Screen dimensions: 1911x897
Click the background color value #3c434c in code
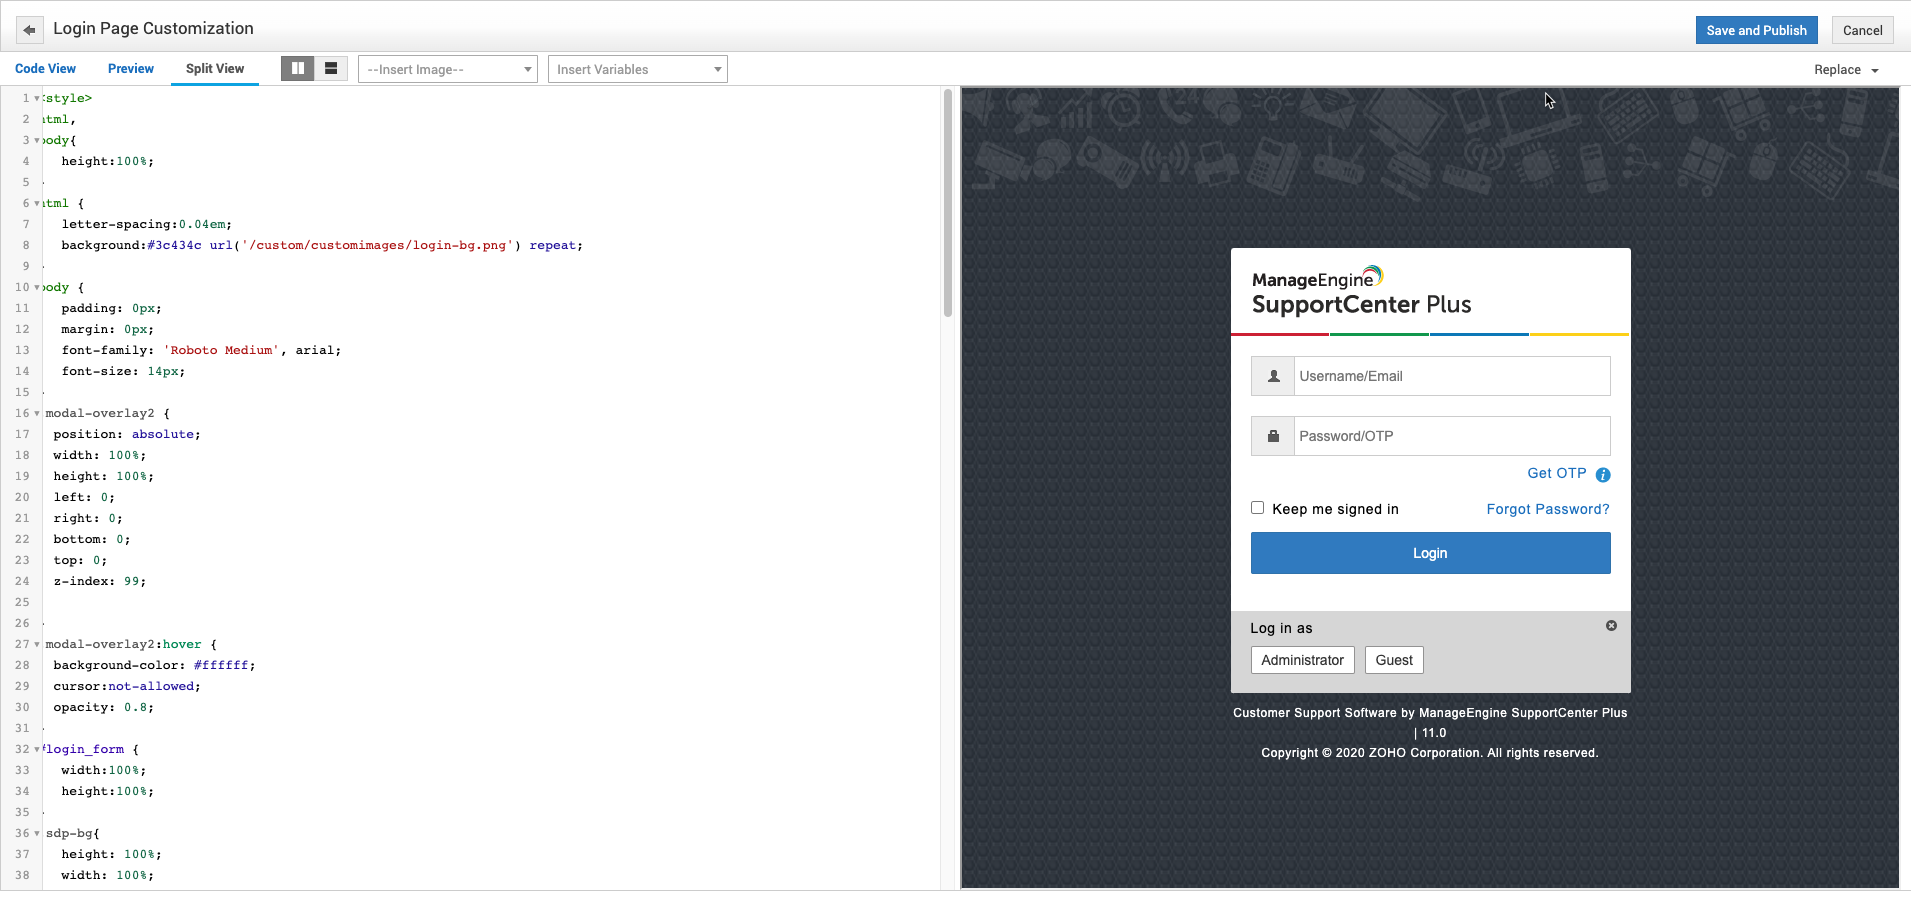point(174,245)
